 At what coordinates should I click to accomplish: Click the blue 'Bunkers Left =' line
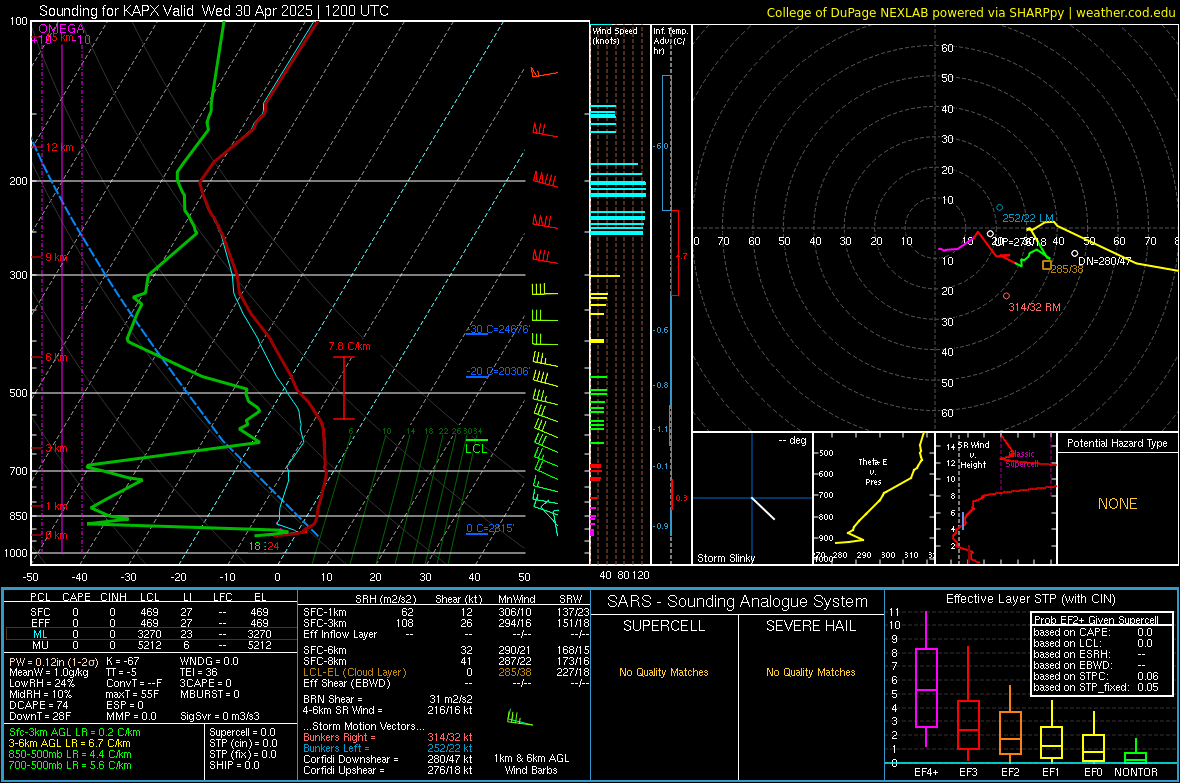pos(388,748)
